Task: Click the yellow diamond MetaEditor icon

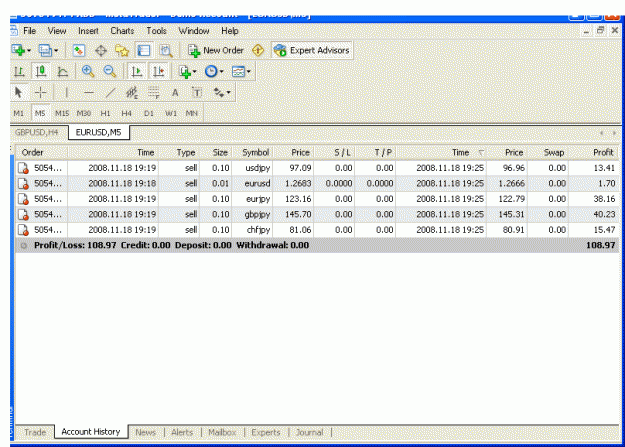Action: 258,51
